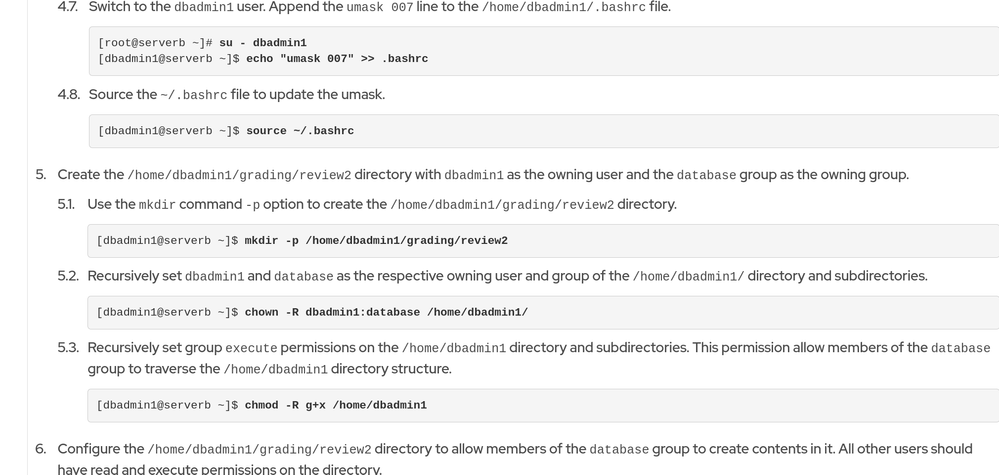Click the 'Create the' text of step 5

(x=90, y=175)
